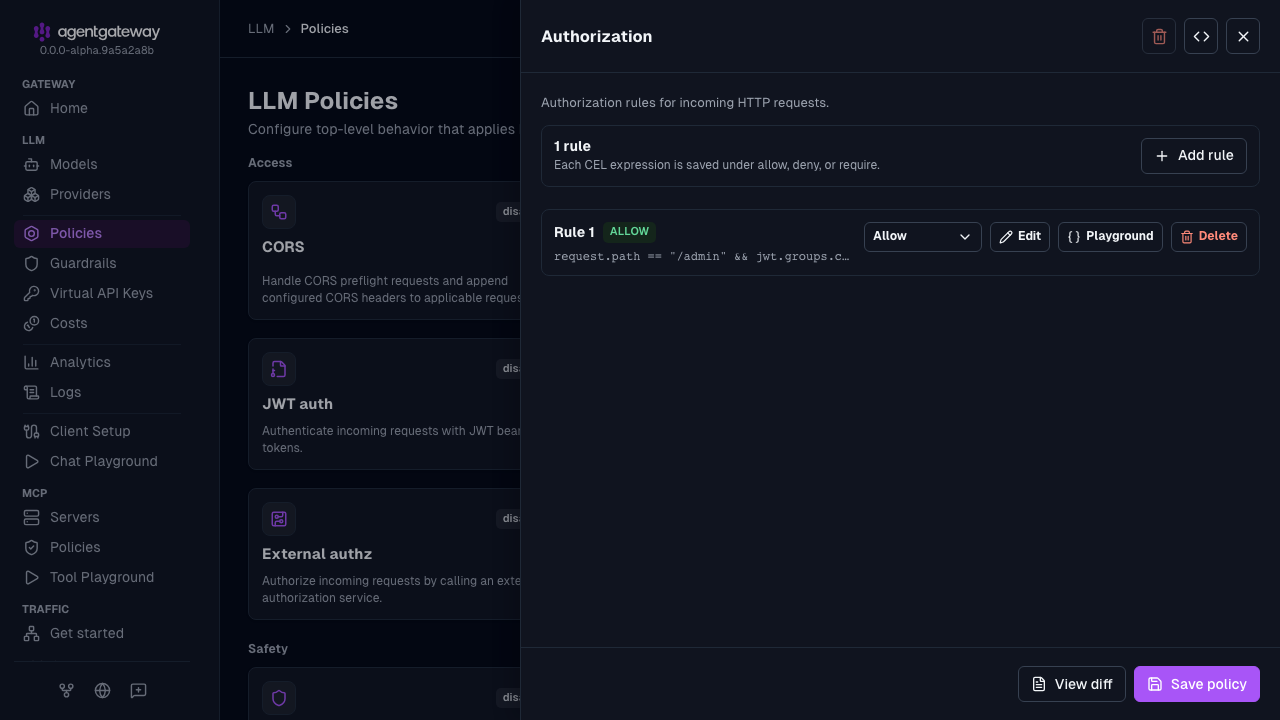Open the code view for Authorization
Screen dimensions: 1280x720
(x=1201, y=36)
